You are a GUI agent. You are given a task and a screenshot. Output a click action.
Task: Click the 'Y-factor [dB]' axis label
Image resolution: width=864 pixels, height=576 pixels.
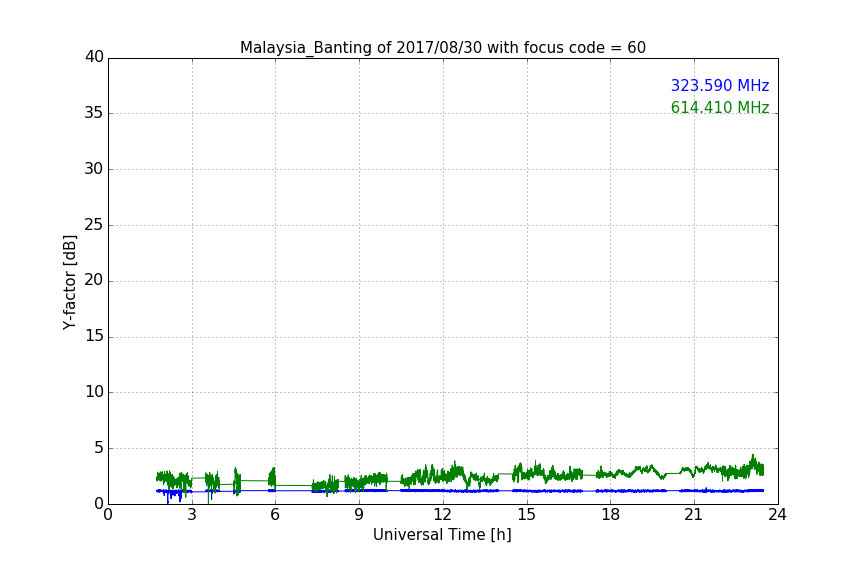coord(69,282)
